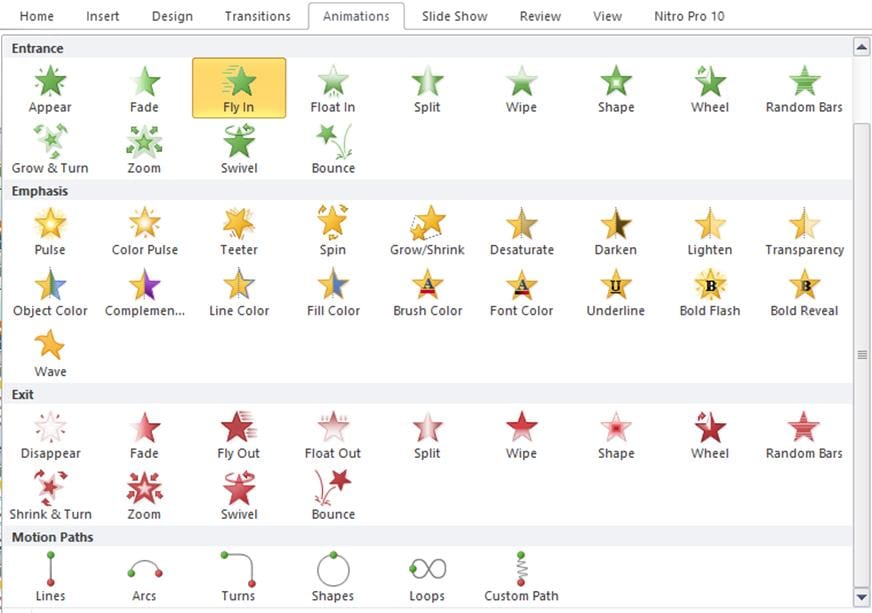Open the Nitro Pro 10 tab
This screenshot has height=613, width=872.
click(689, 16)
